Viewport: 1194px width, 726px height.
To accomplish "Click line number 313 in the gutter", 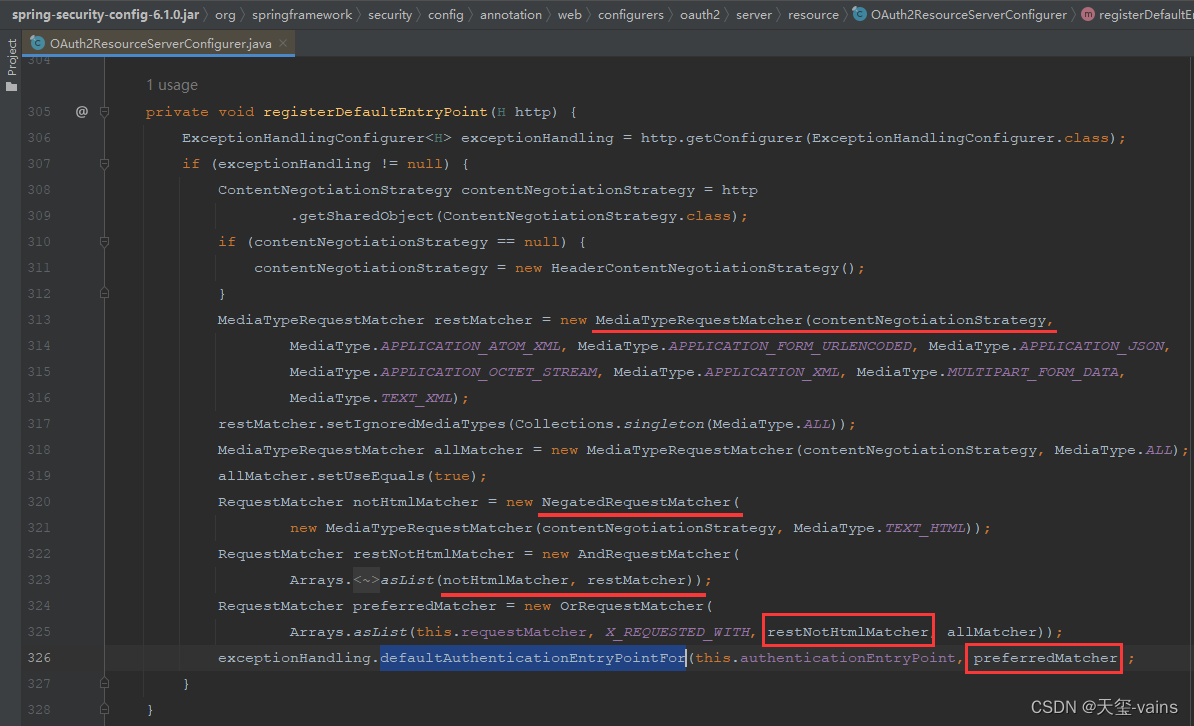I will point(39,320).
